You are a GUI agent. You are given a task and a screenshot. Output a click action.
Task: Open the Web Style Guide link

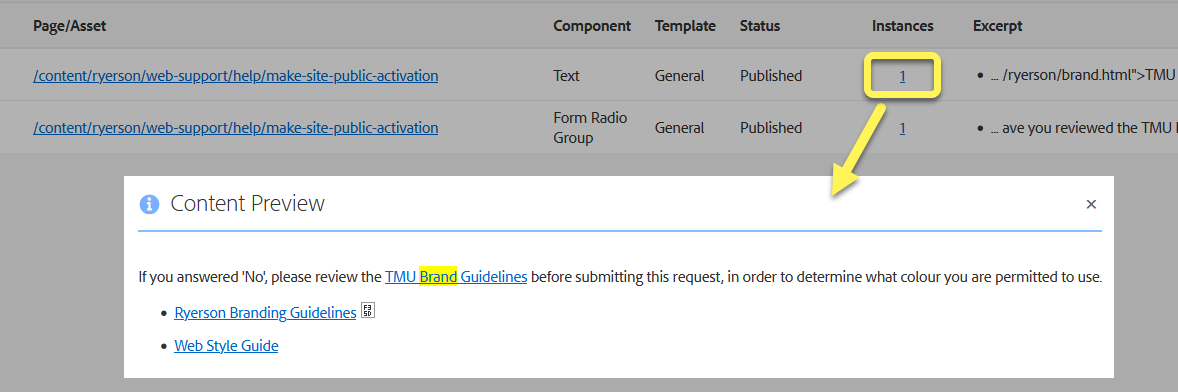click(226, 346)
